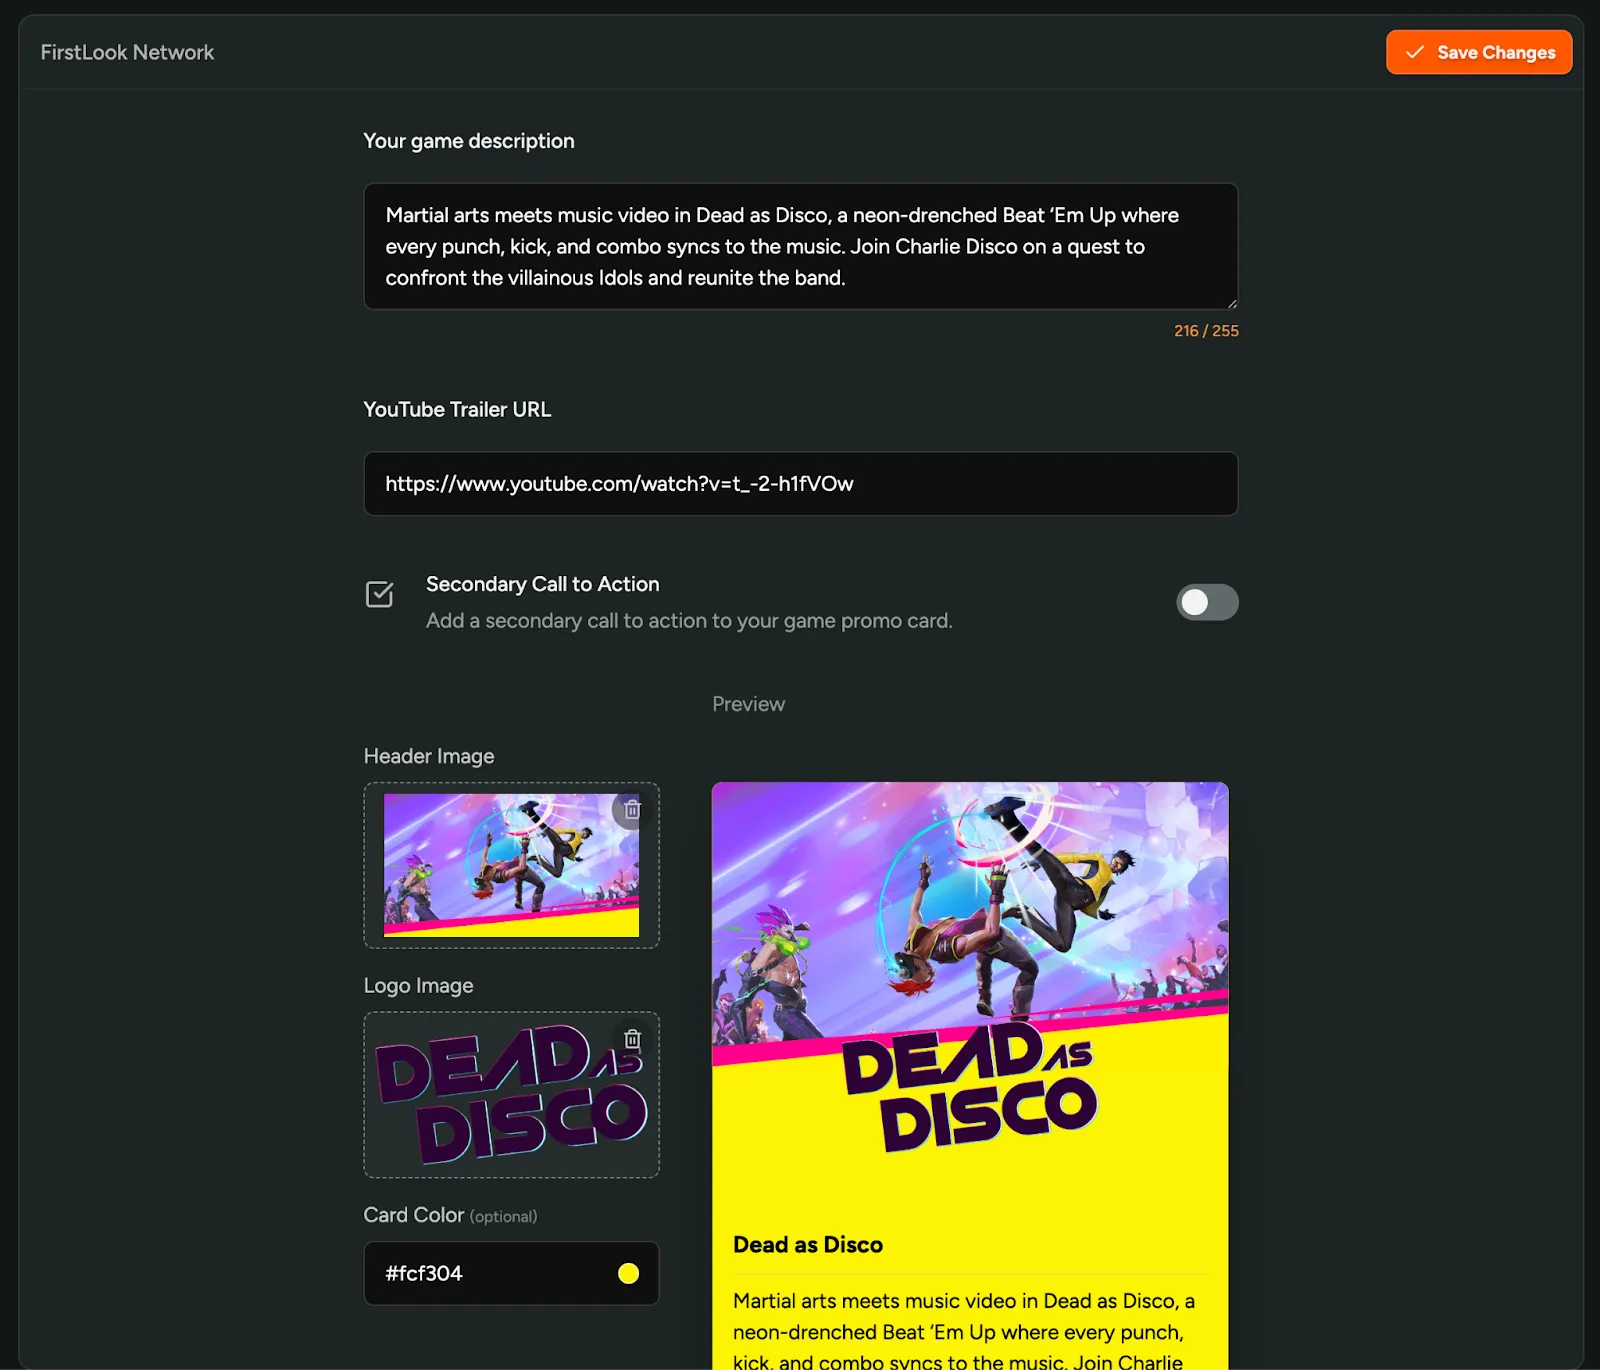Click the FirstLook Network title
Image resolution: width=1600 pixels, height=1370 pixels.
click(127, 52)
